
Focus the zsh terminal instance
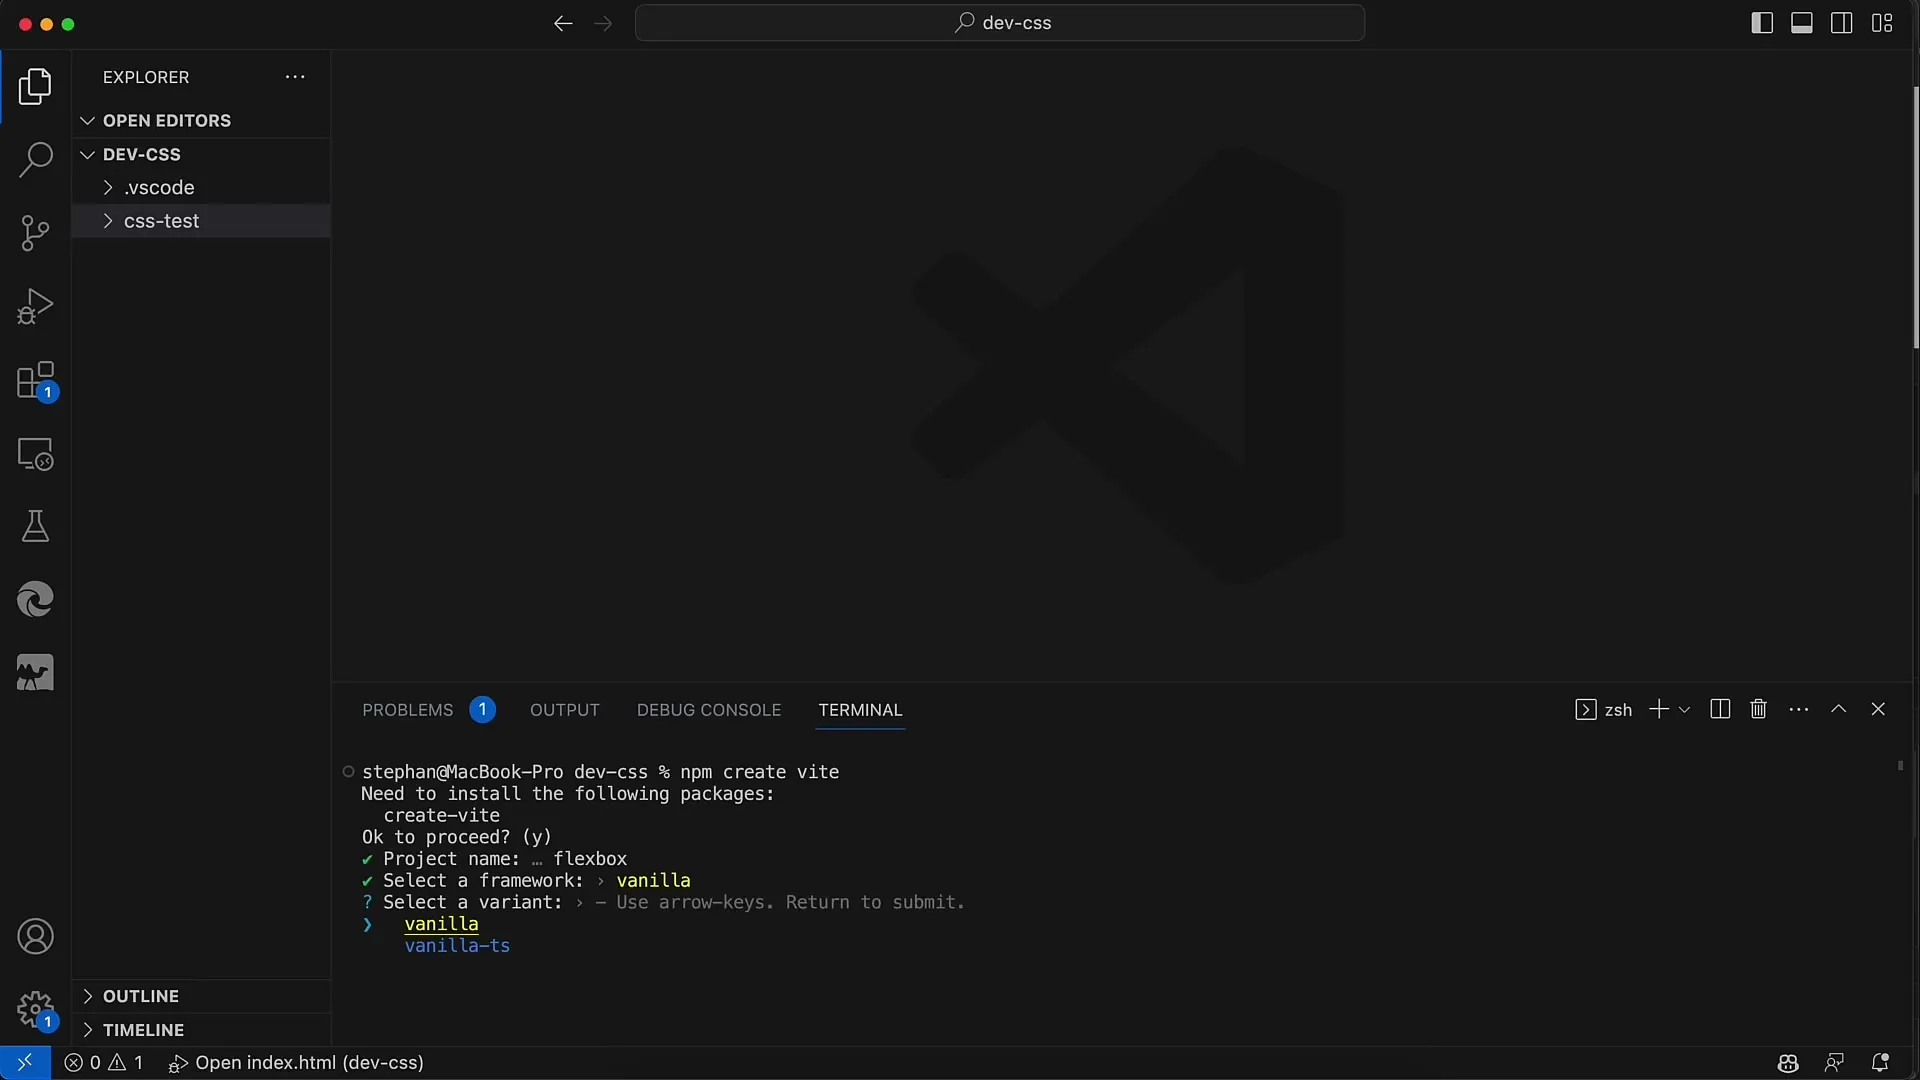tap(1604, 710)
